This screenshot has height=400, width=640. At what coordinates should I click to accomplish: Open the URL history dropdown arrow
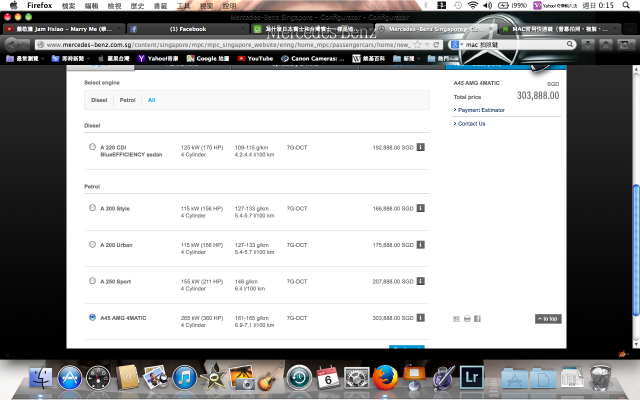pyautogui.click(x=427, y=44)
